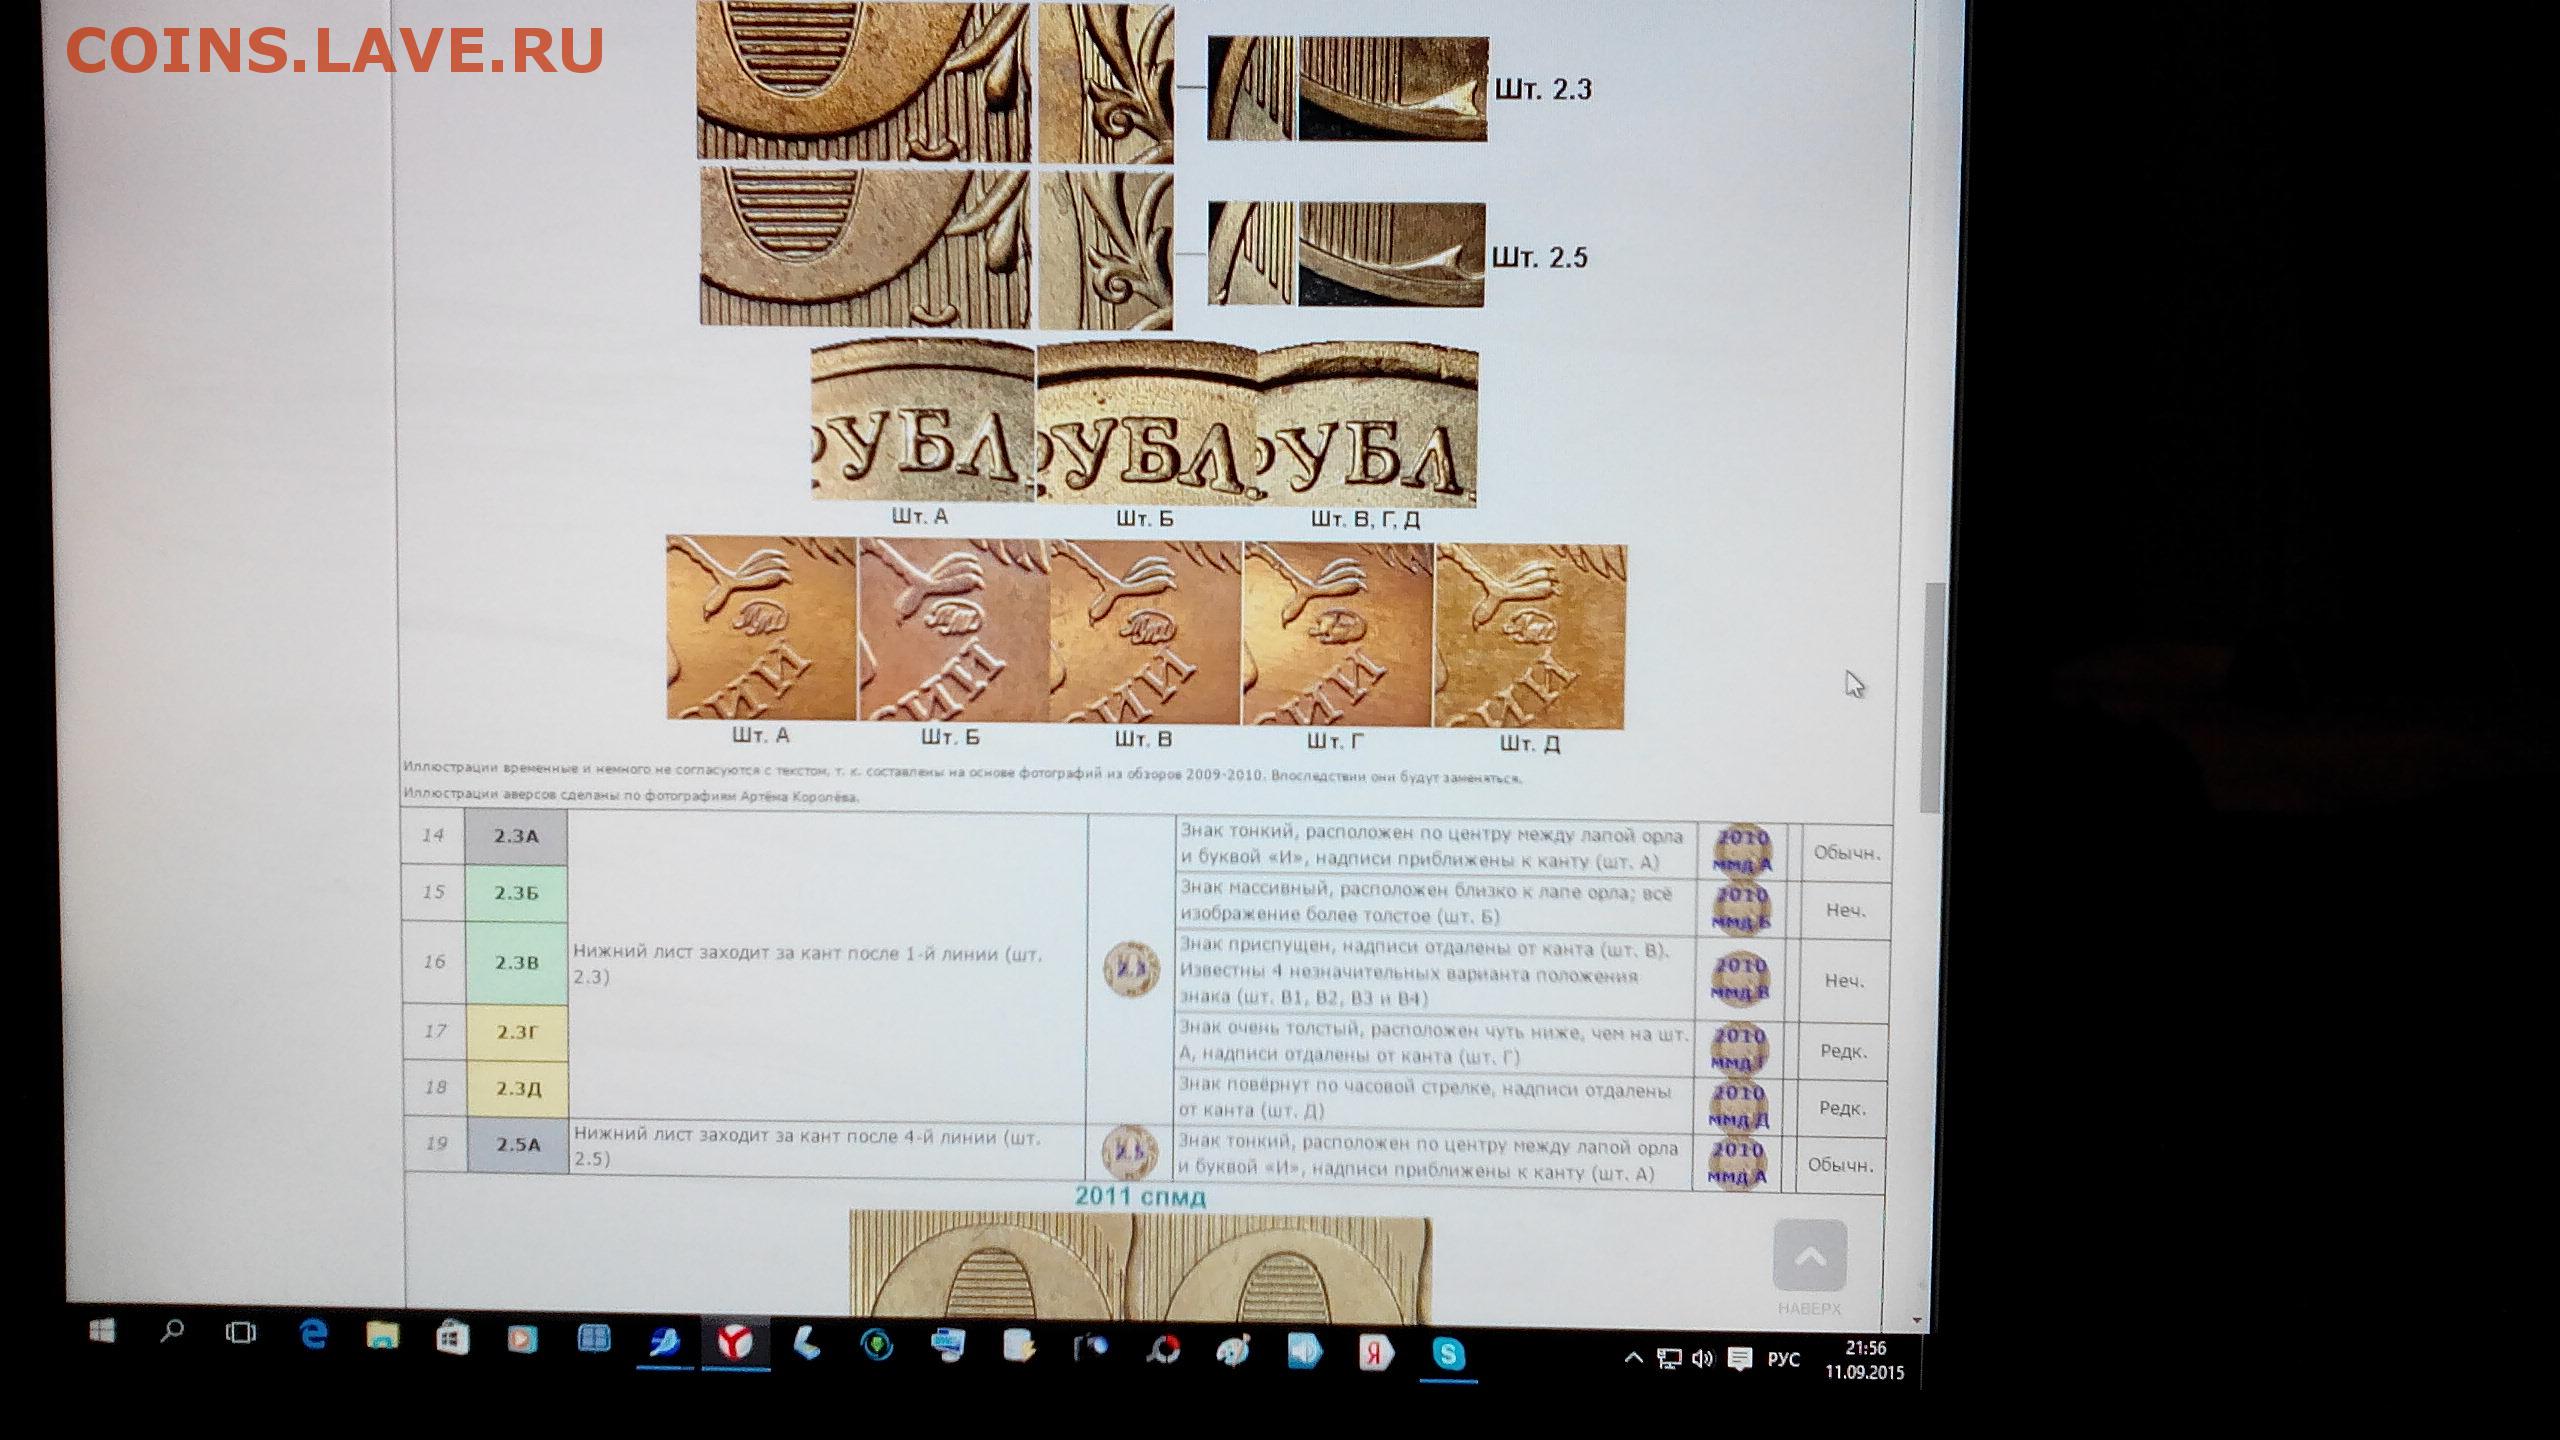Switch the РУС input language indicator
The height and width of the screenshot is (1440, 2560).
click(x=1783, y=1360)
